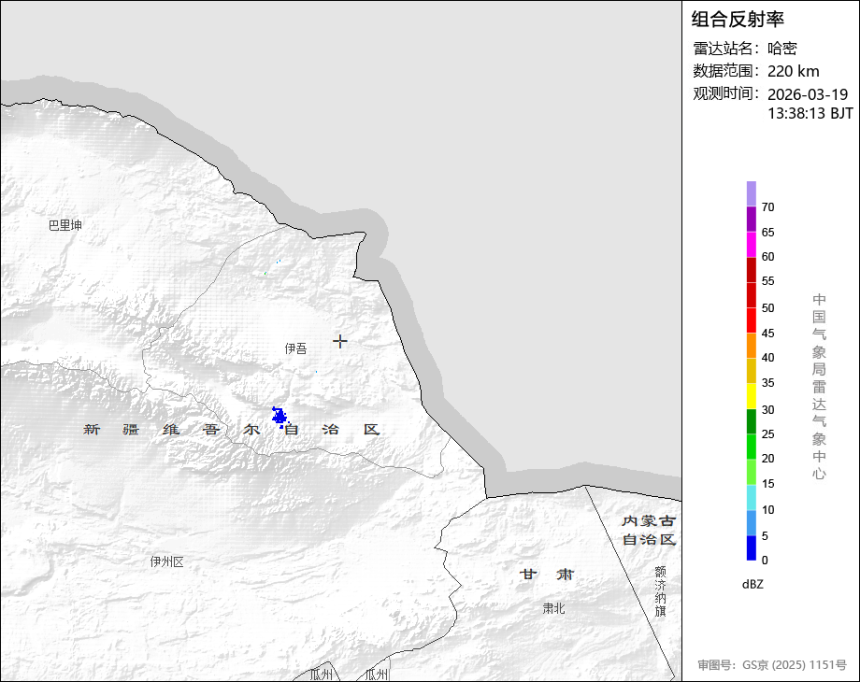Click the 巴里坤 place label
Screen dimensions: 860x682
click(65, 225)
